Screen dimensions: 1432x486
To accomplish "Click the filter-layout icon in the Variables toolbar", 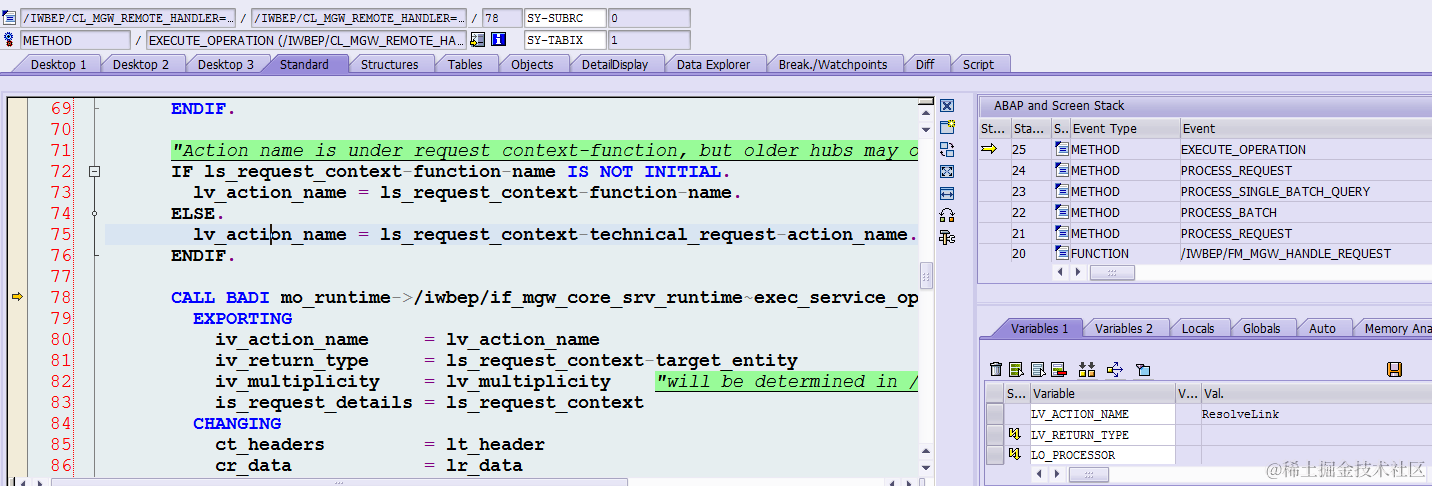I will 1143,370.
